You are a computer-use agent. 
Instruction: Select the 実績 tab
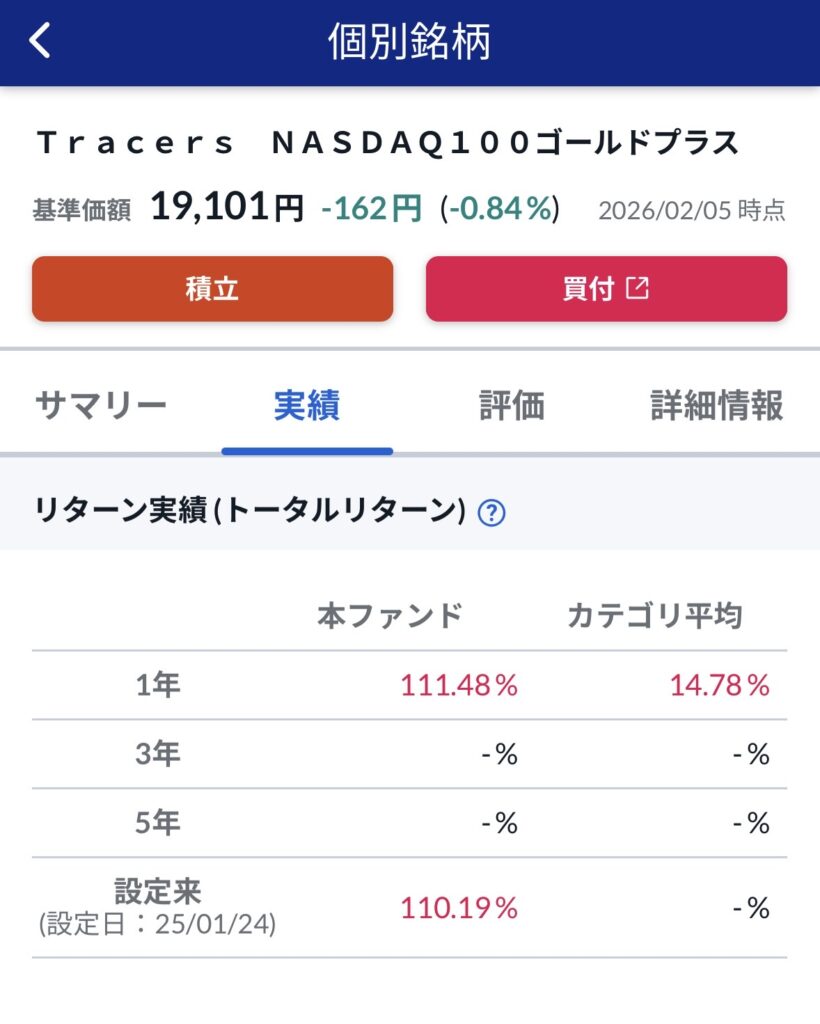(x=307, y=406)
